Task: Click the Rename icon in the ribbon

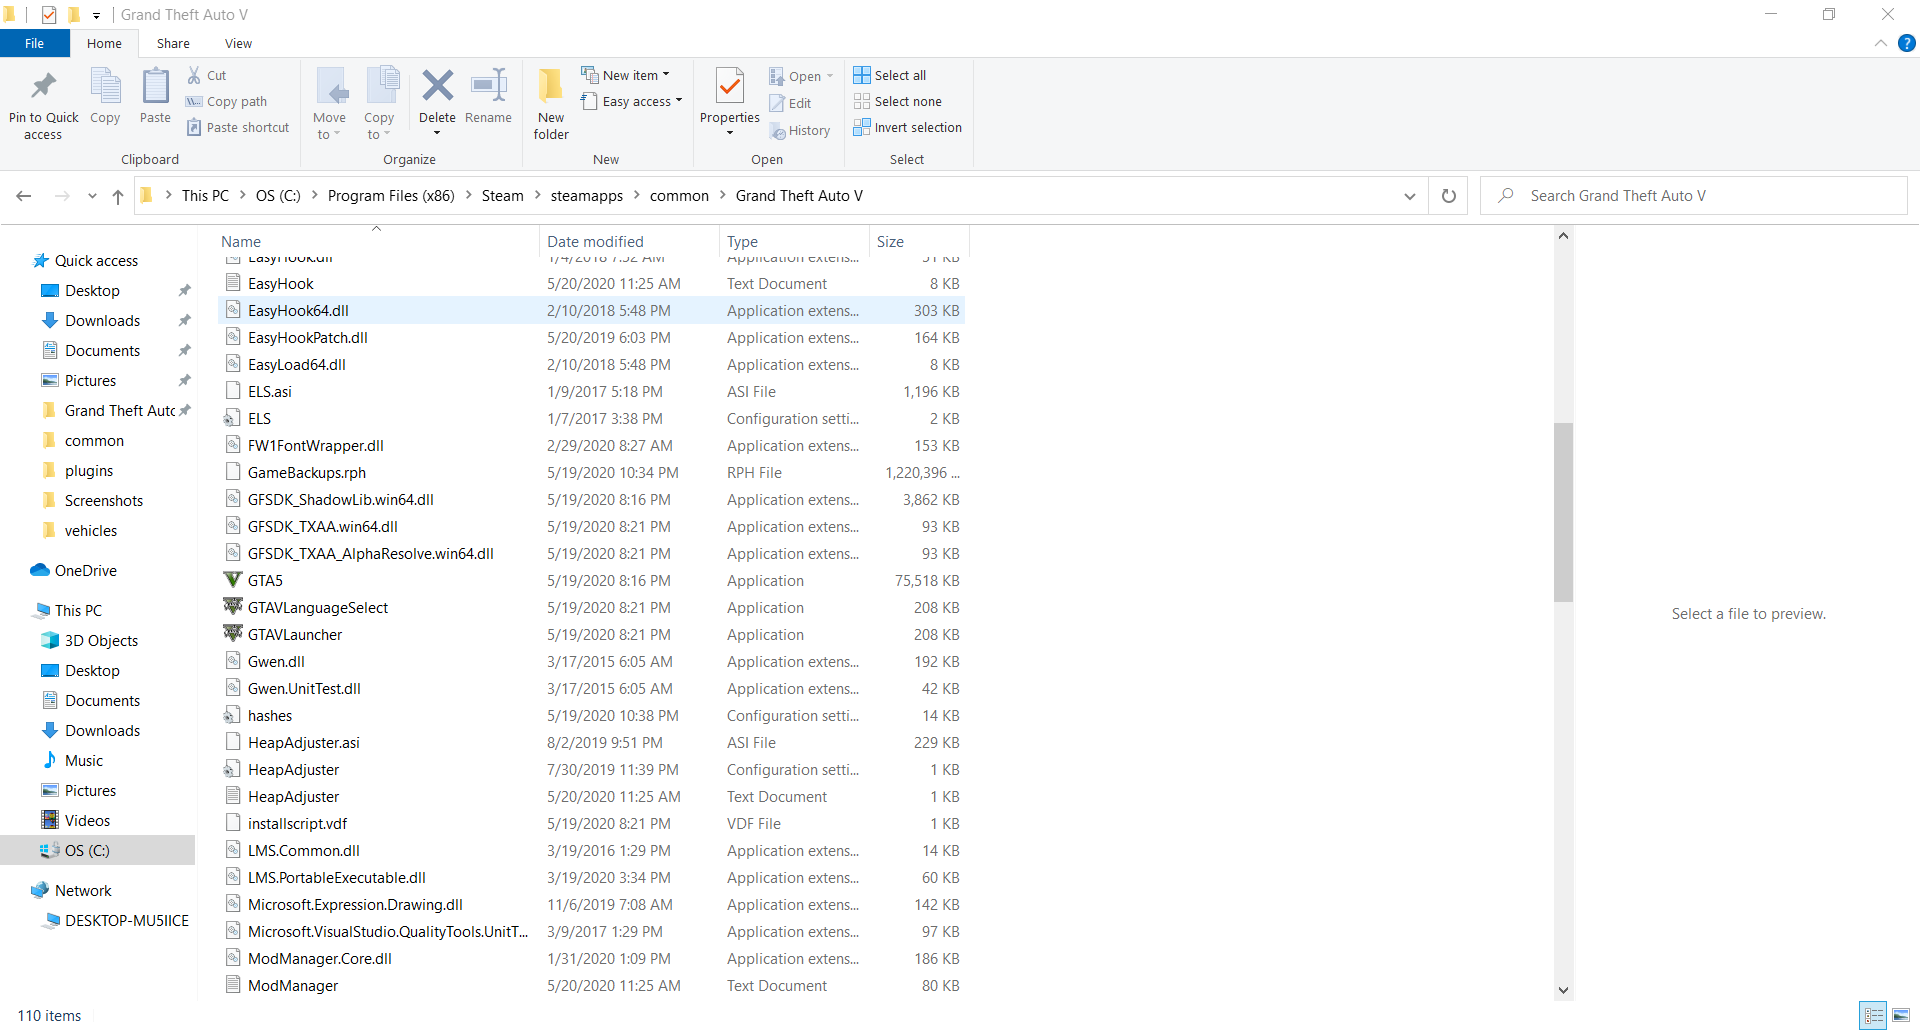Action: pos(488,87)
